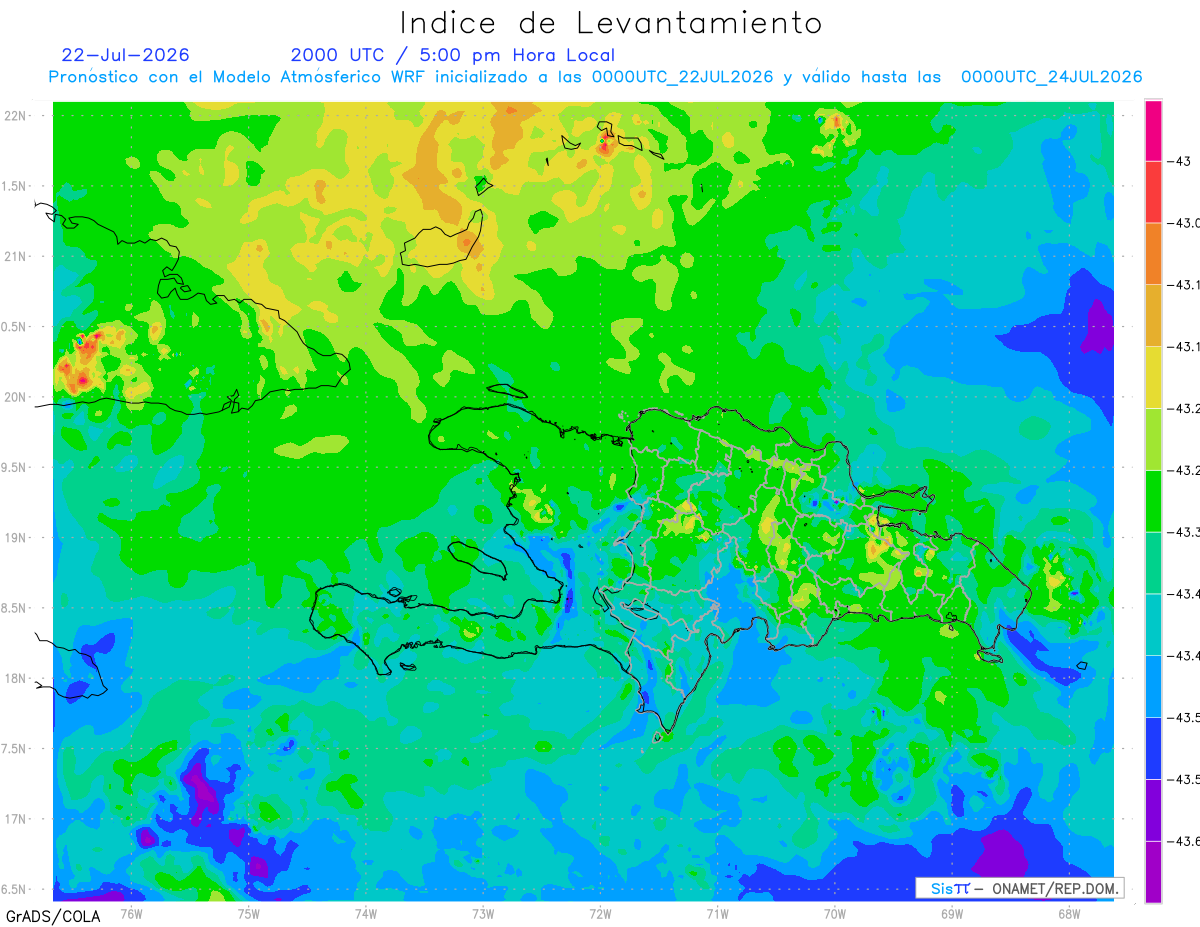Click the '70W' longitude label
This screenshot has height=927, width=1200.
(835, 913)
